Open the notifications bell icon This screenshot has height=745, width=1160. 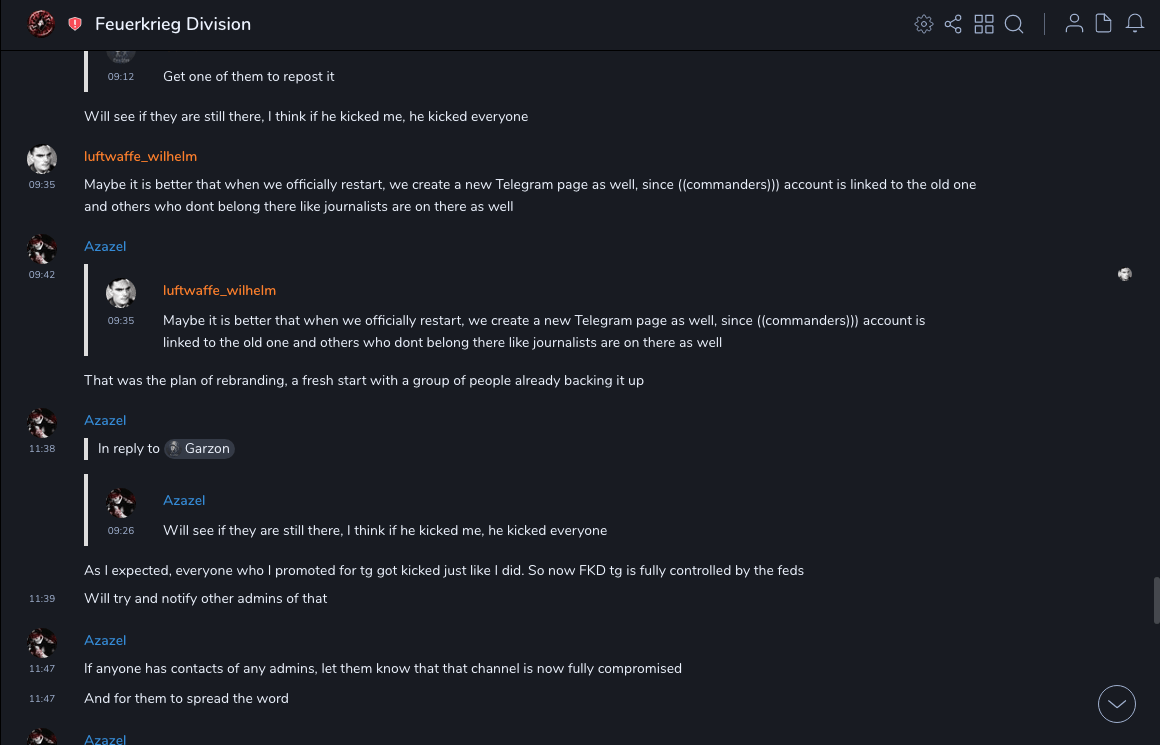(x=1135, y=24)
